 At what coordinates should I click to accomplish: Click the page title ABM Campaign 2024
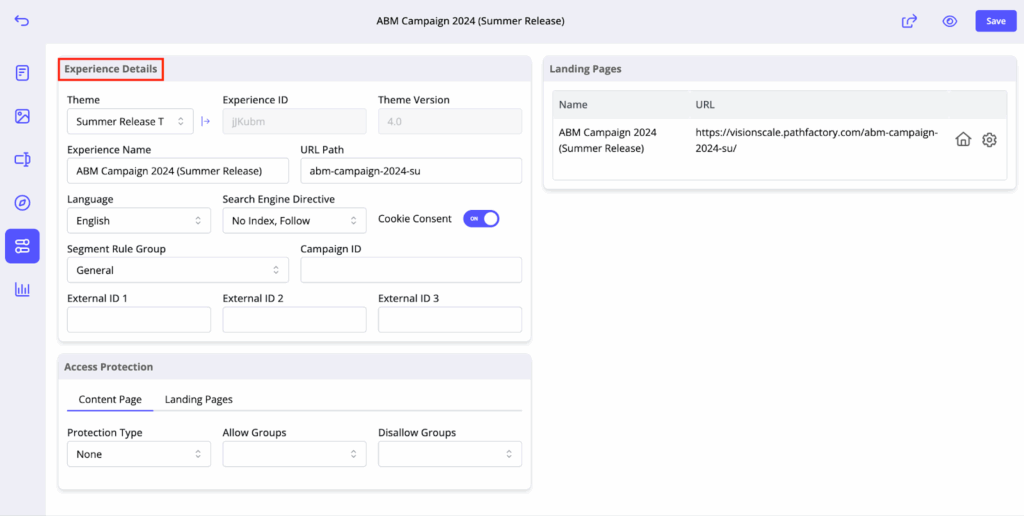tap(470, 21)
